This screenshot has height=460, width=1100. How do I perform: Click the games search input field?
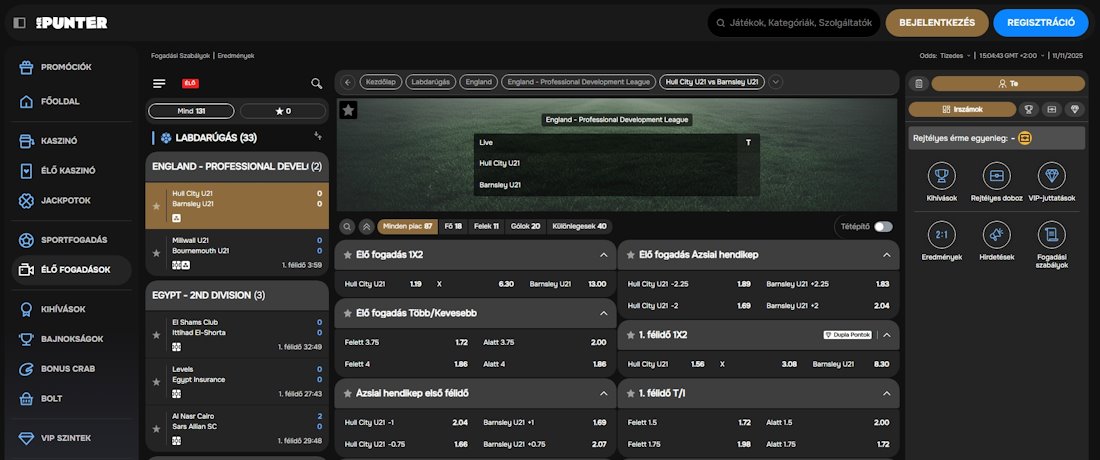click(800, 22)
